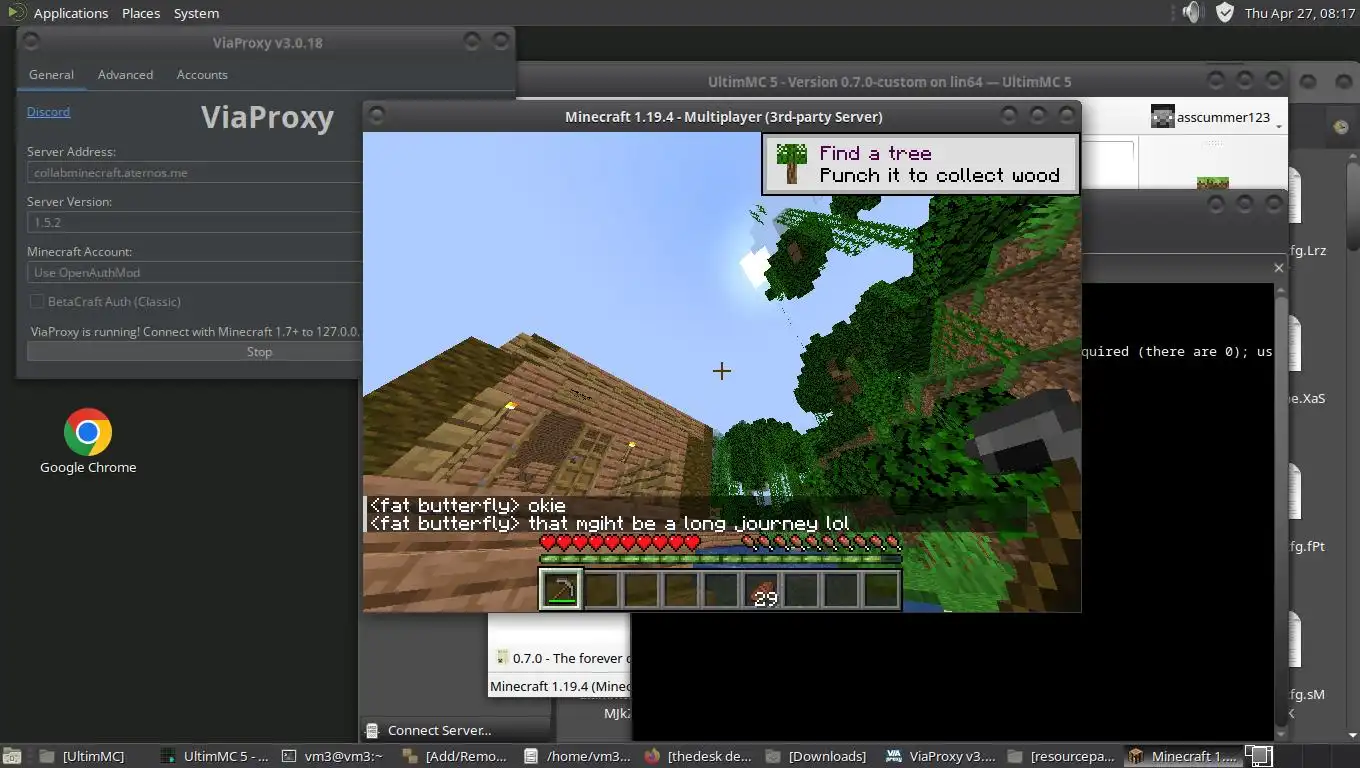The width and height of the screenshot is (1360, 768).
Task: Open the file ending in fg.fPt
Action: point(1306,509)
